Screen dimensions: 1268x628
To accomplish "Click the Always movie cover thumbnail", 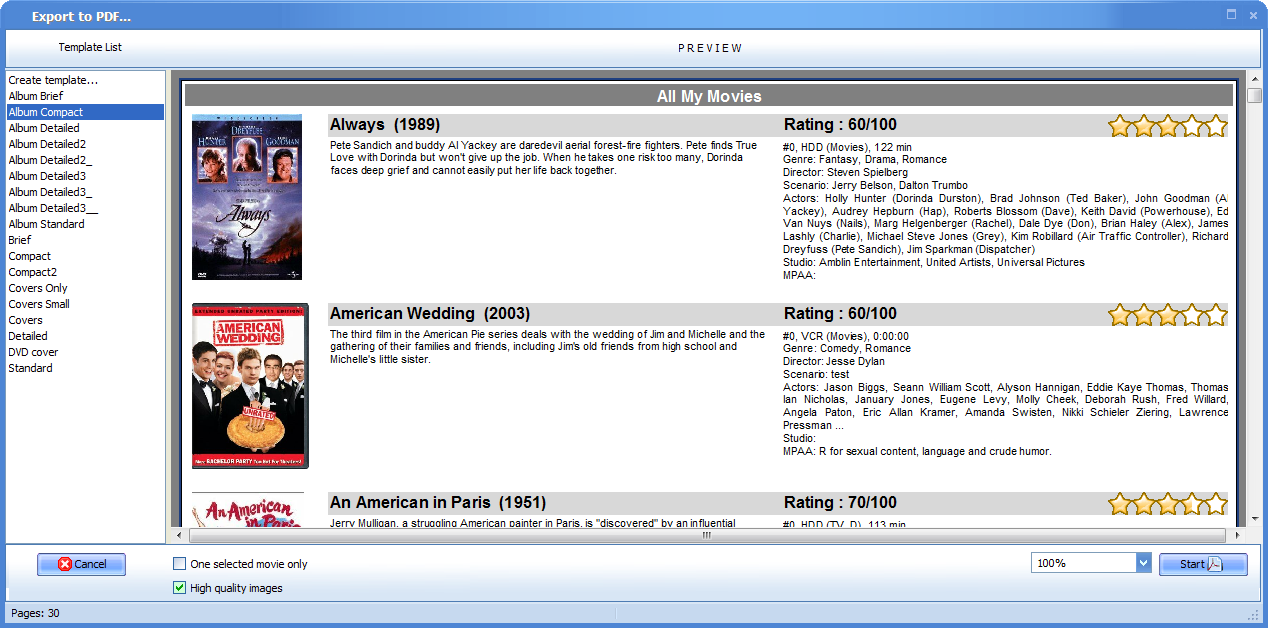I will point(247,197).
